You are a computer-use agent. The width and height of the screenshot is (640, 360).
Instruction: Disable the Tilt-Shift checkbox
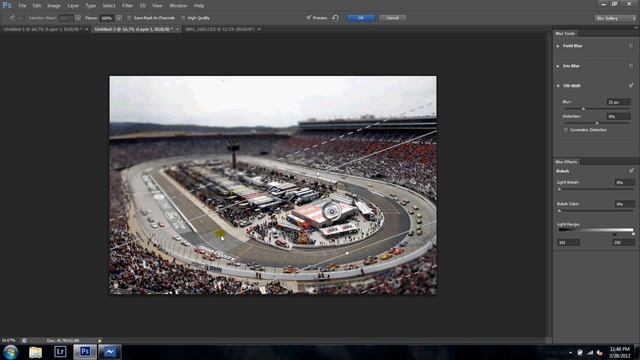631,85
